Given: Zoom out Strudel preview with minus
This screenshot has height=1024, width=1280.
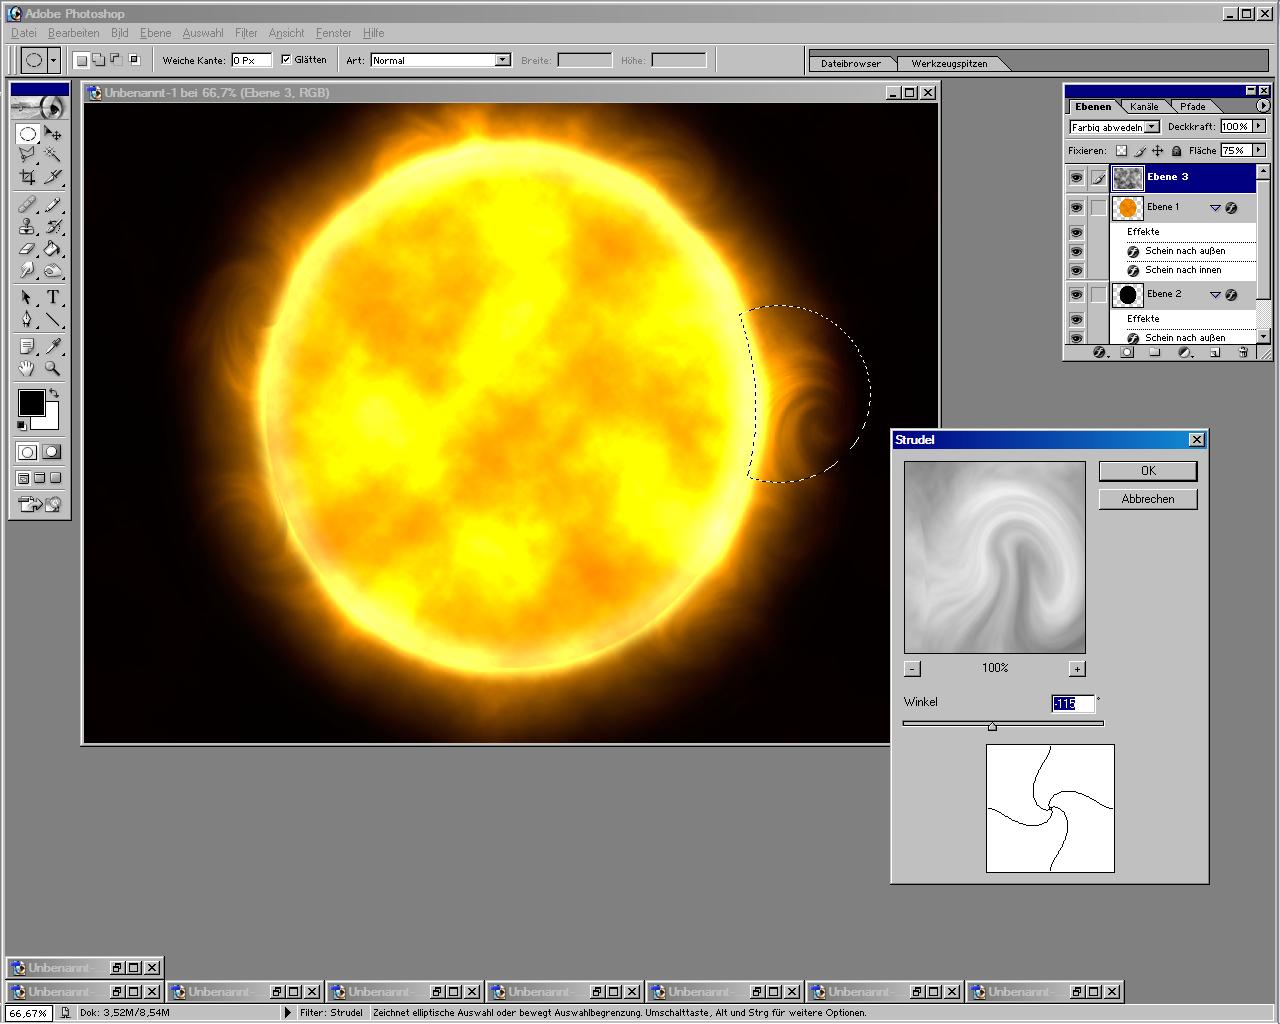Looking at the screenshot, I should tap(912, 669).
